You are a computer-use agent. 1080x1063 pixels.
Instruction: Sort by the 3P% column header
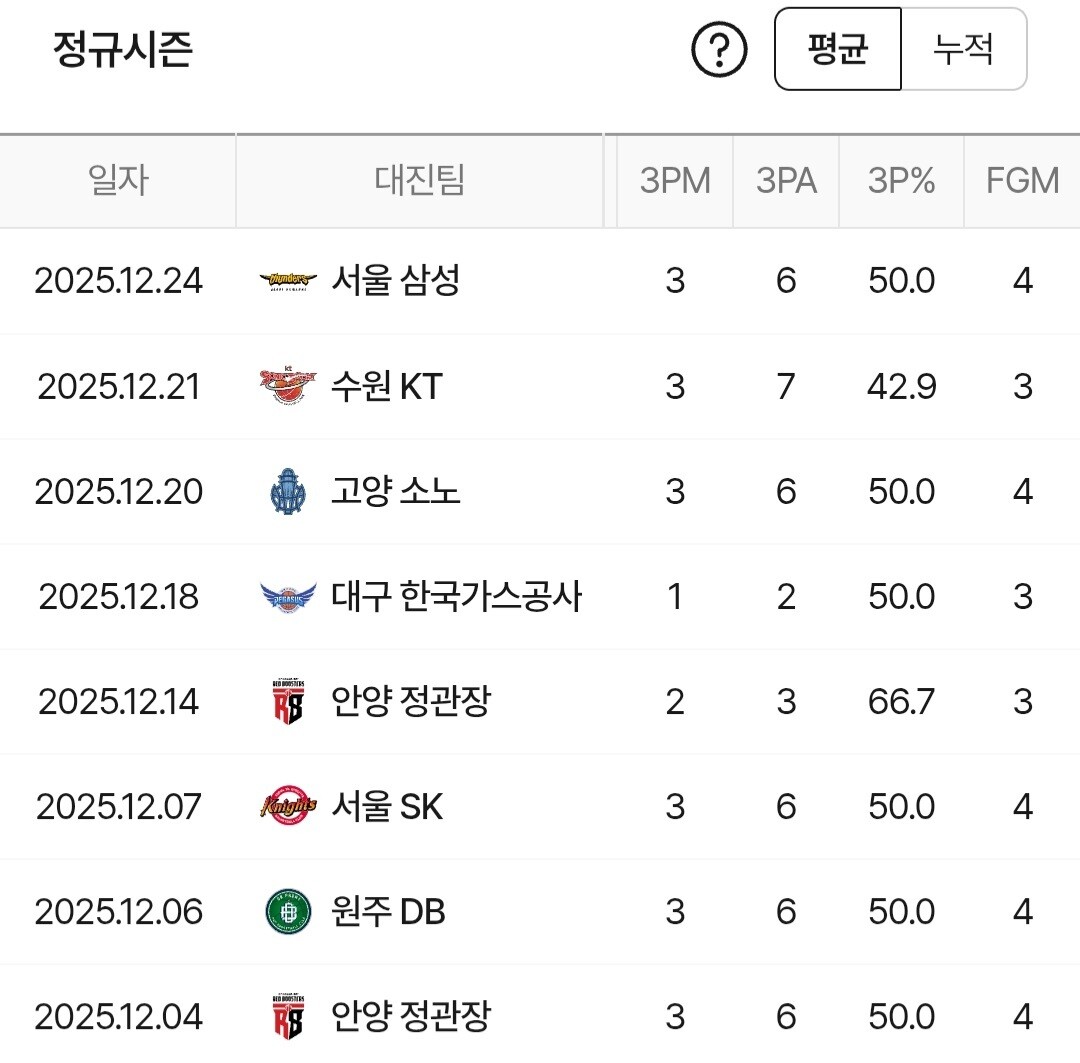click(x=901, y=181)
